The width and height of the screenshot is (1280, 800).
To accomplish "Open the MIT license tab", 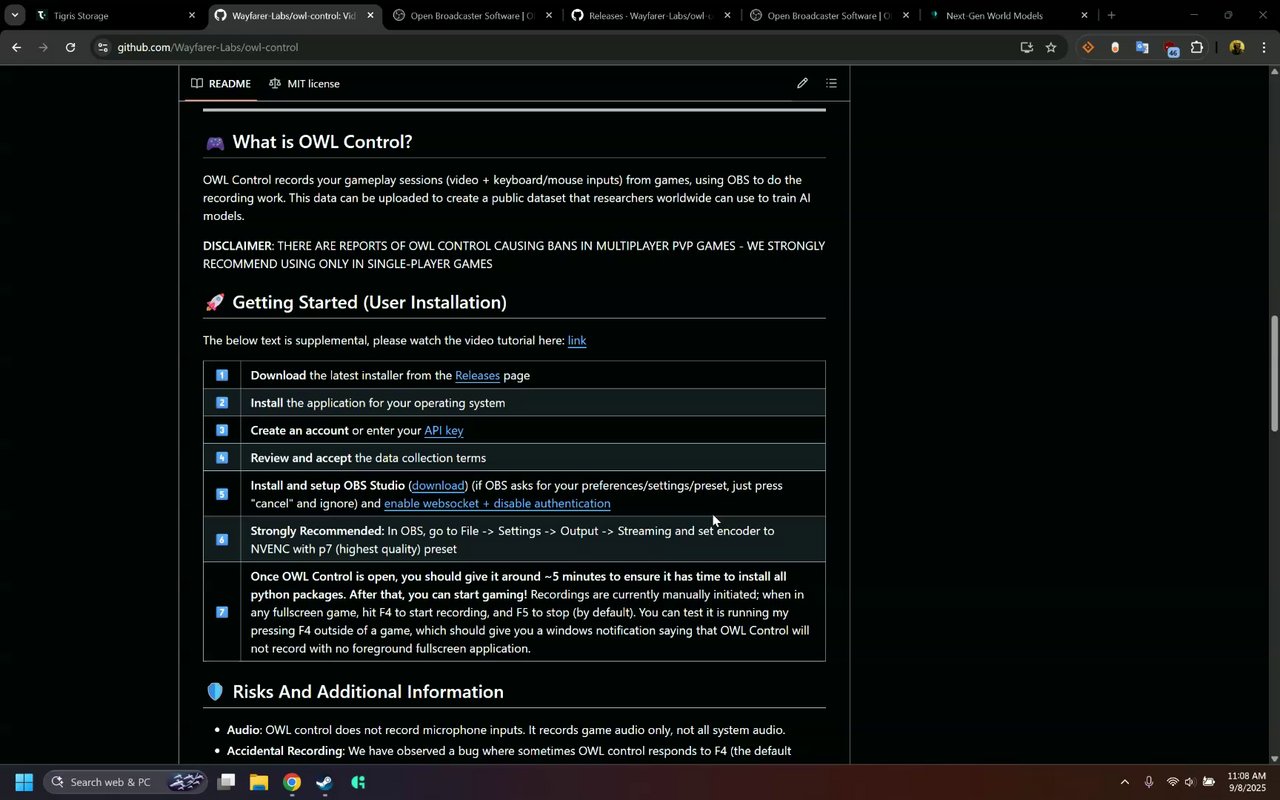I will point(304,84).
